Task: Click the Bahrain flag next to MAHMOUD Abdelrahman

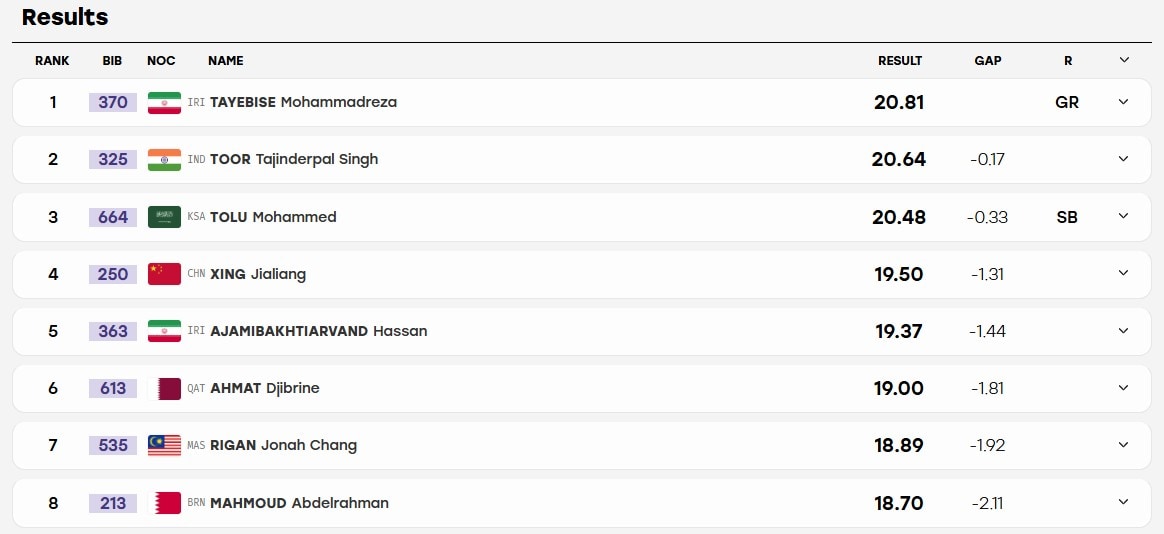Action: [x=164, y=503]
